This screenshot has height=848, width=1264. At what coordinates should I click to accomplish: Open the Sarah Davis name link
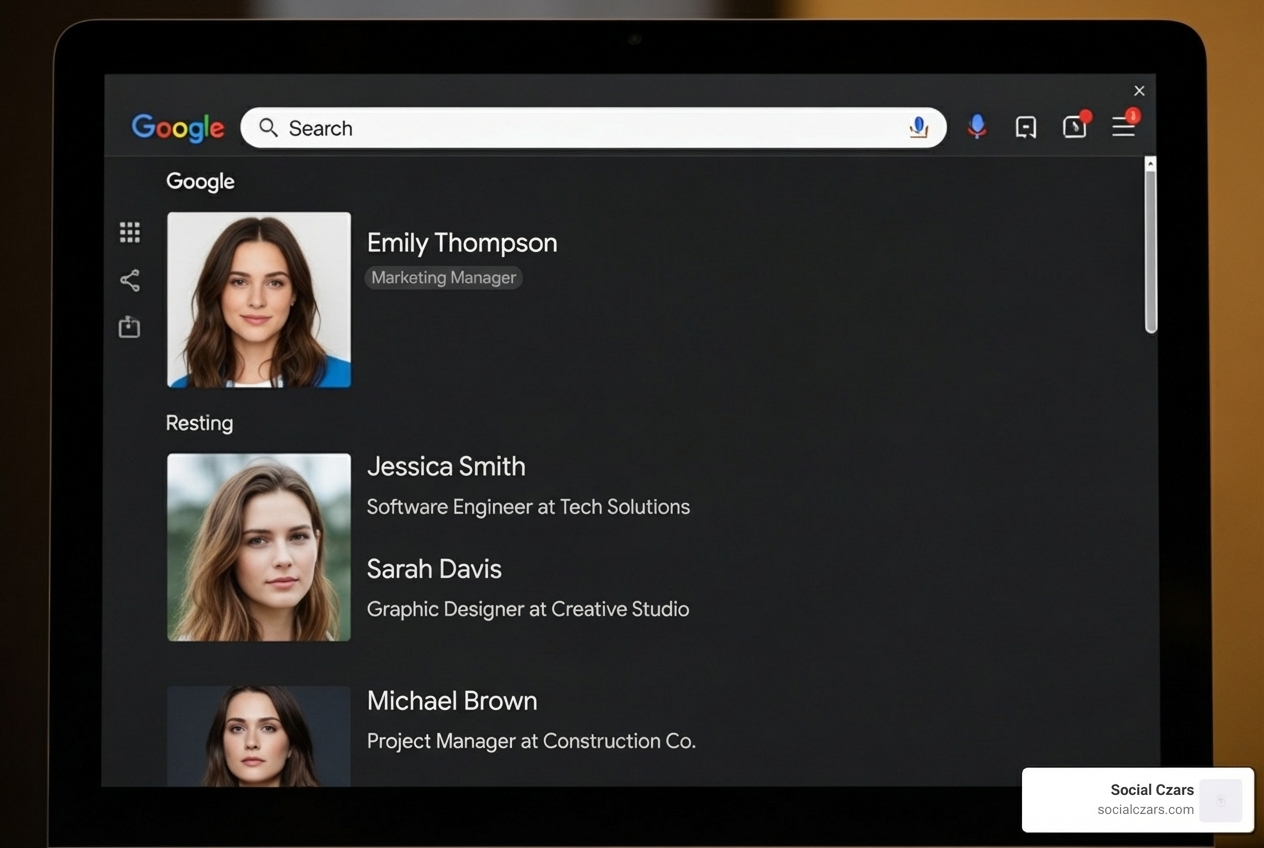click(x=434, y=569)
